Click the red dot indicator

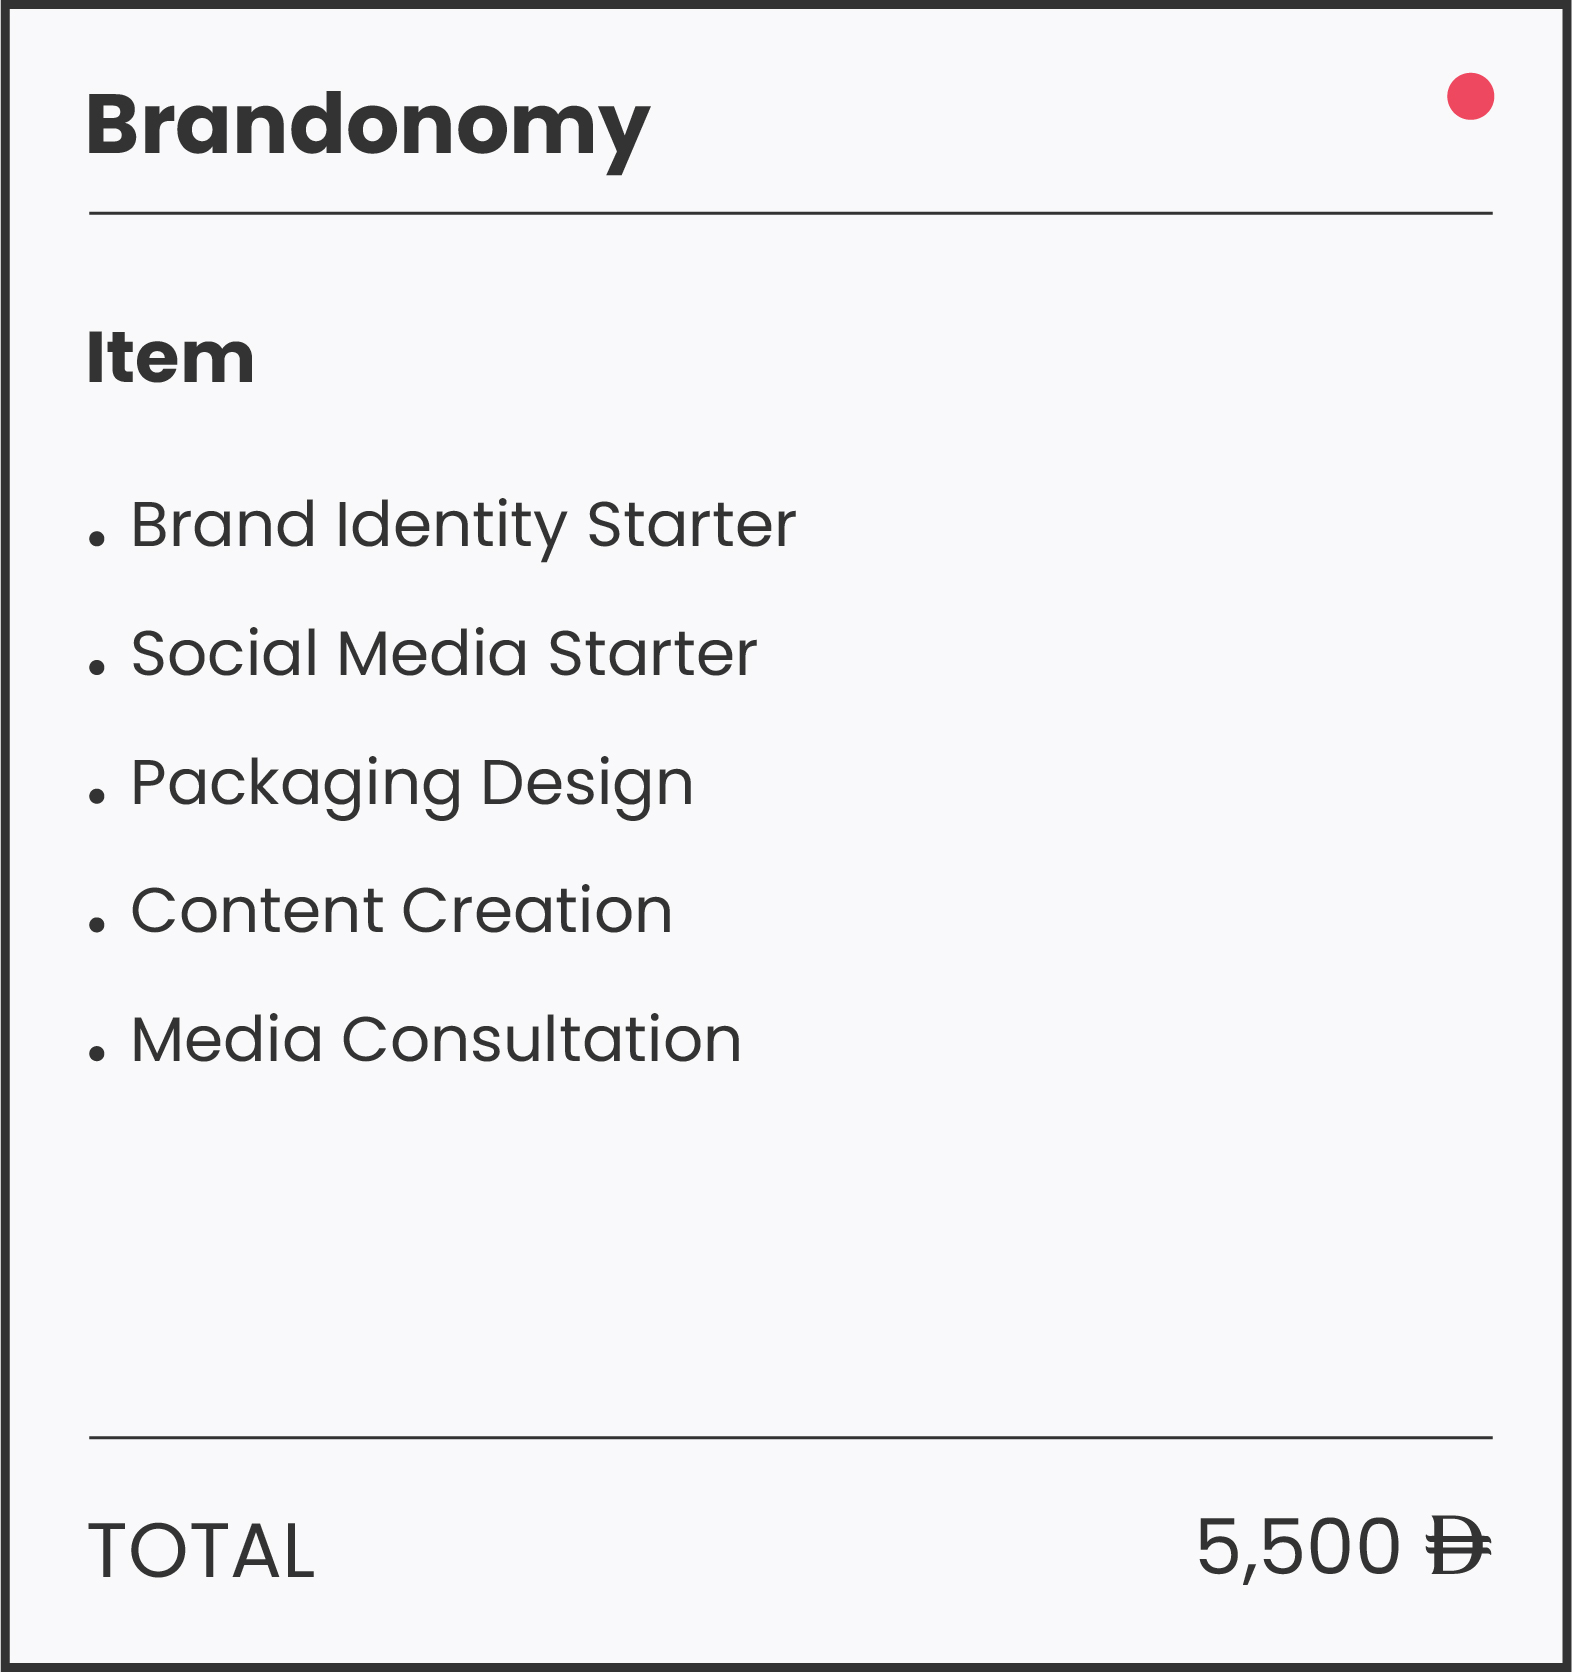[x=1470, y=97]
